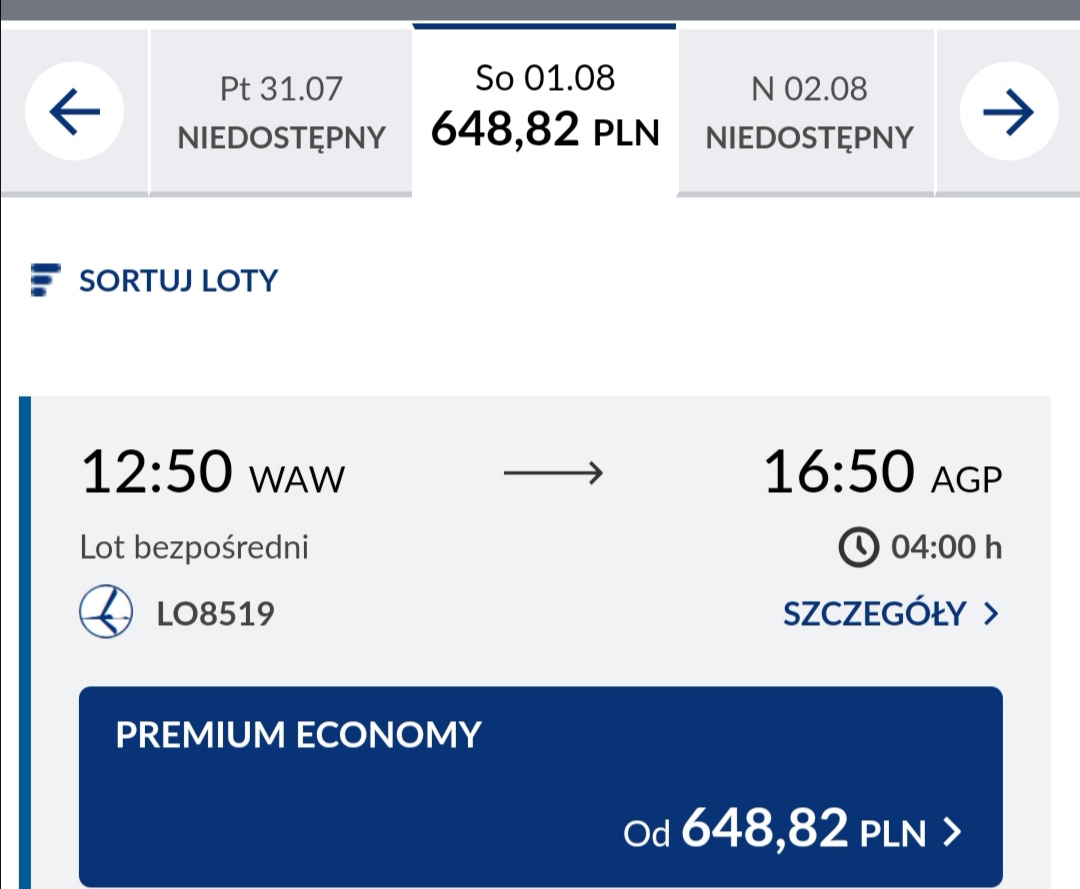Click the LOT airline crane logo
Viewport: 1080px width, 889px height.
106,611
